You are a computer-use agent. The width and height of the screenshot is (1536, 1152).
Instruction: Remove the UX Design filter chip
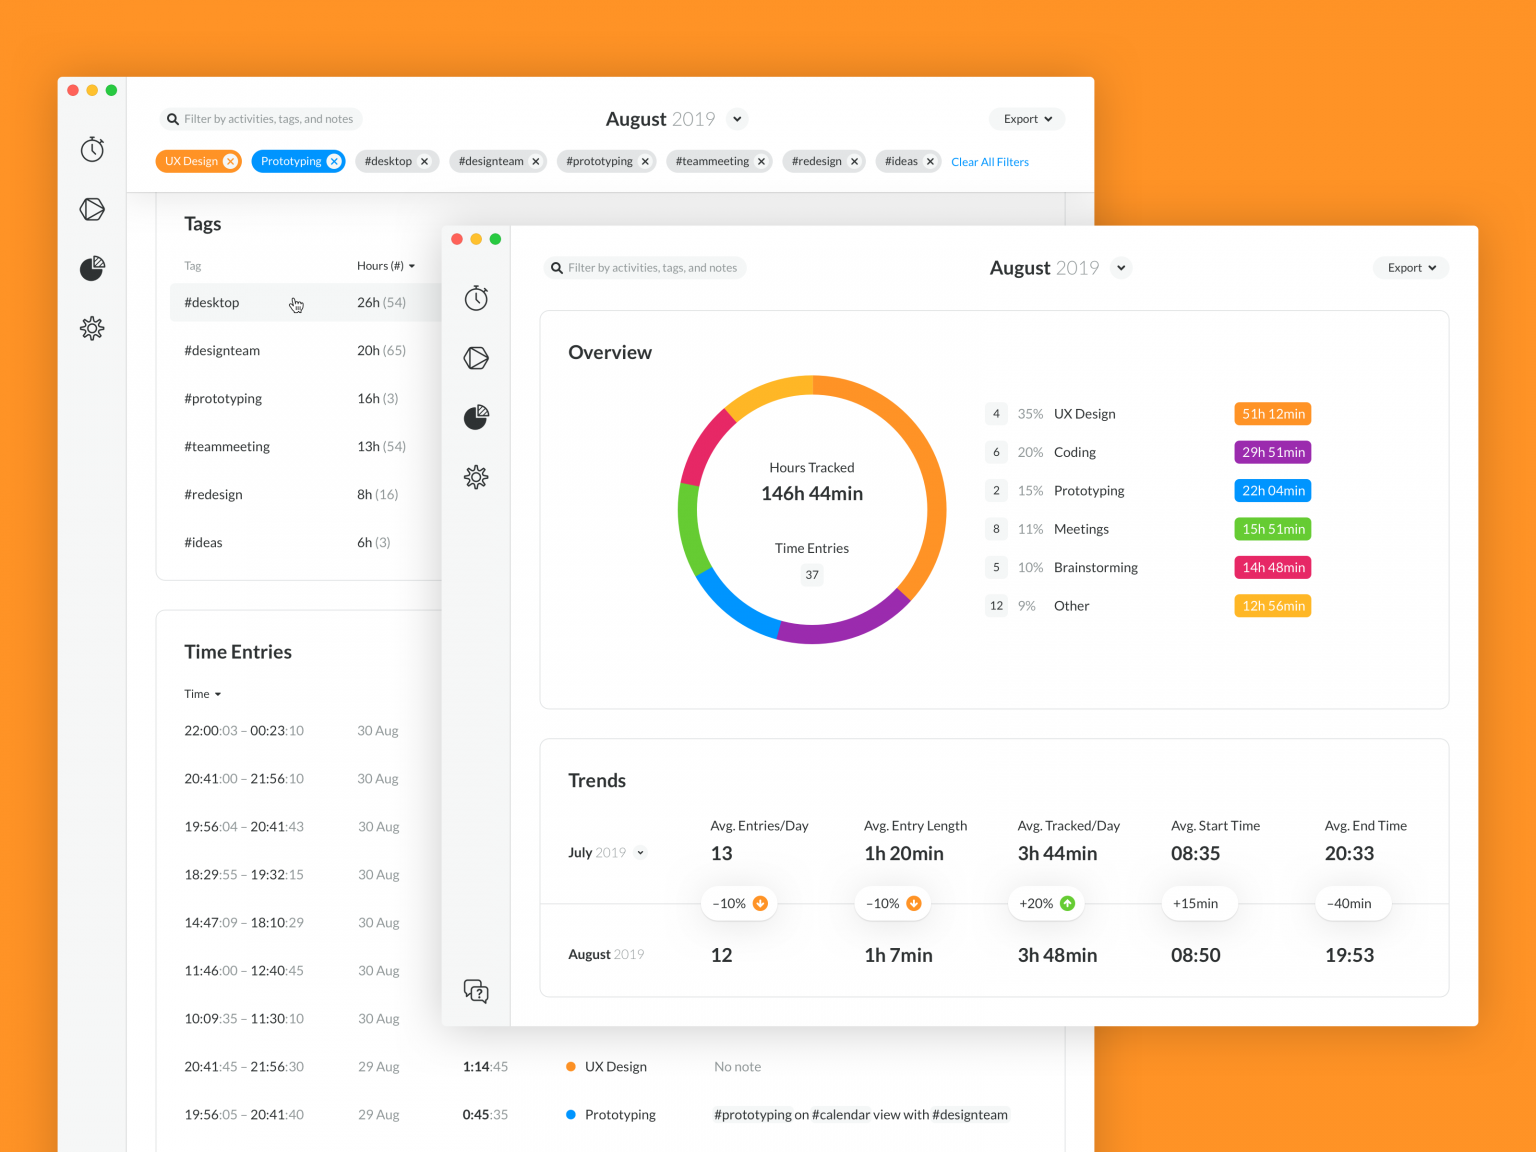[x=230, y=161]
